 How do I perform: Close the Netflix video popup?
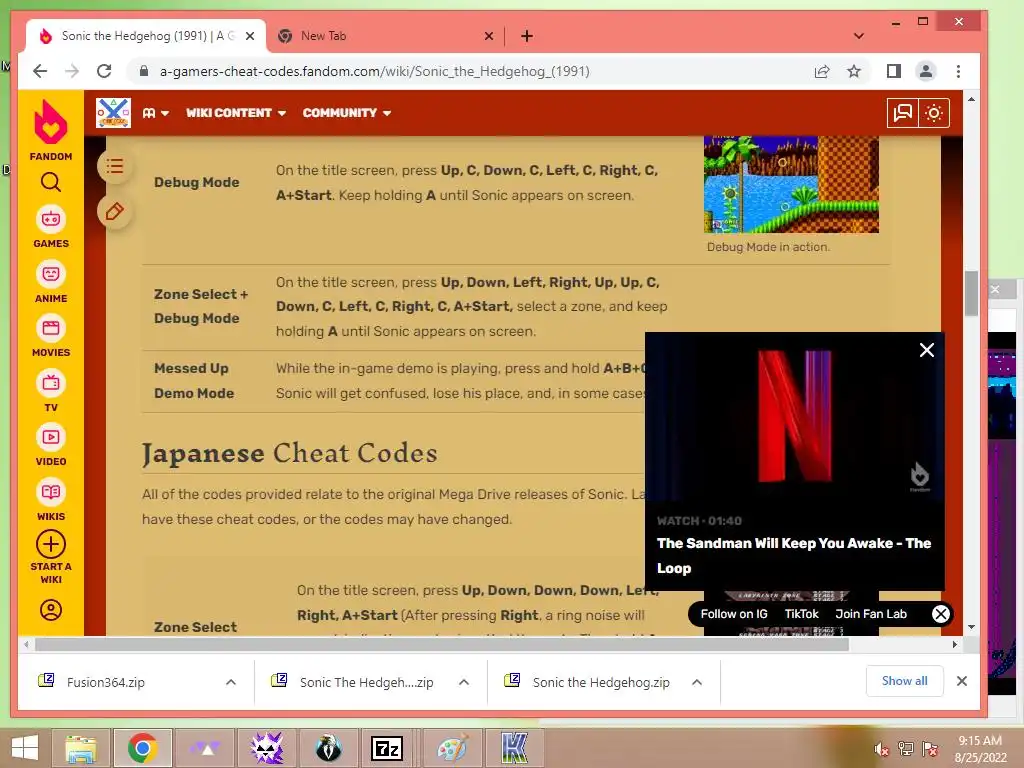[x=927, y=350]
